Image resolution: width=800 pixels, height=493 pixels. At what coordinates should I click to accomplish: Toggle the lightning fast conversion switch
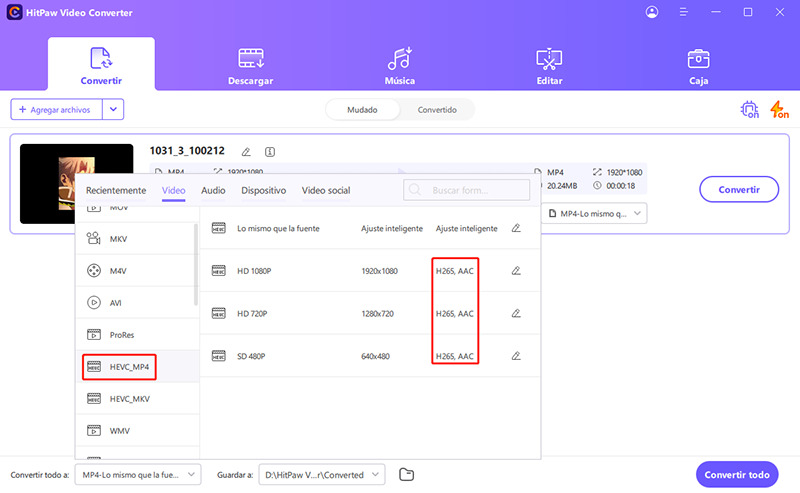click(778, 110)
